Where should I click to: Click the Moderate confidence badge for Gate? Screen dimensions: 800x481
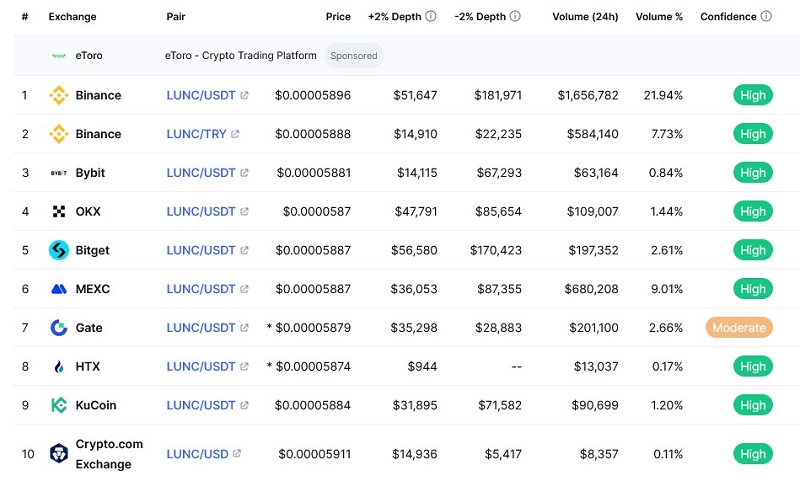[739, 327]
